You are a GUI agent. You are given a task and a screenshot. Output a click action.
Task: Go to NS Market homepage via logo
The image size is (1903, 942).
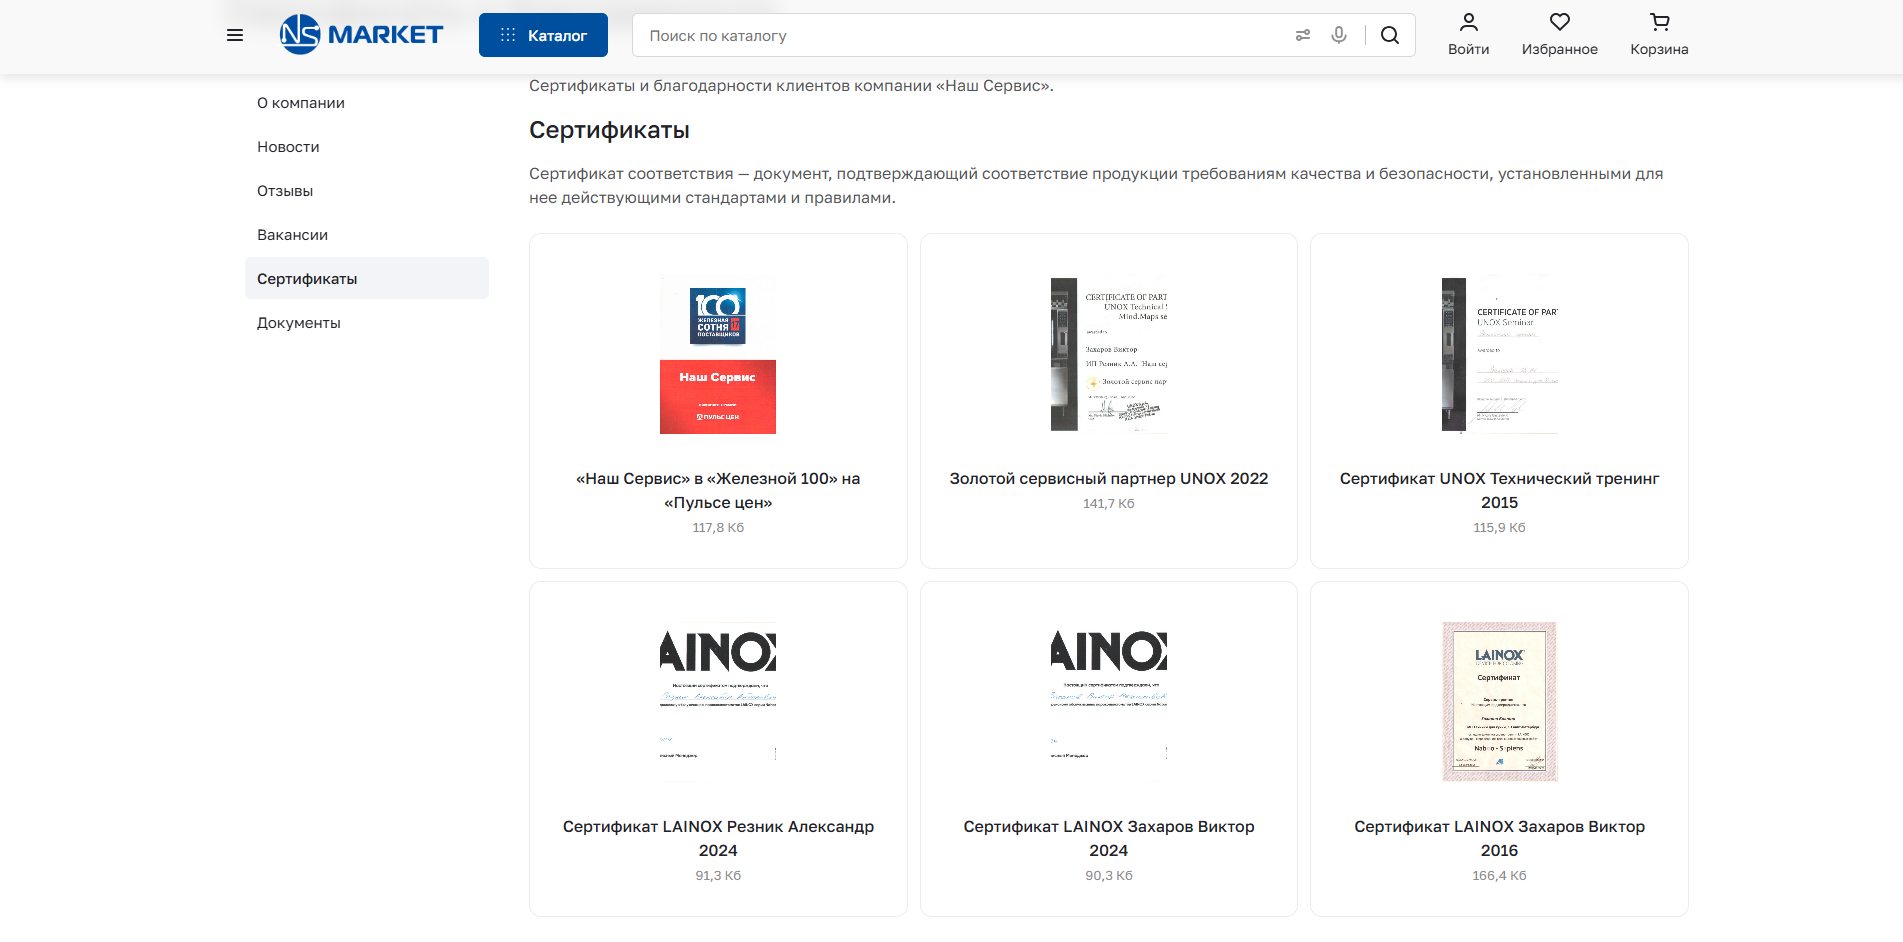pyautogui.click(x=361, y=35)
